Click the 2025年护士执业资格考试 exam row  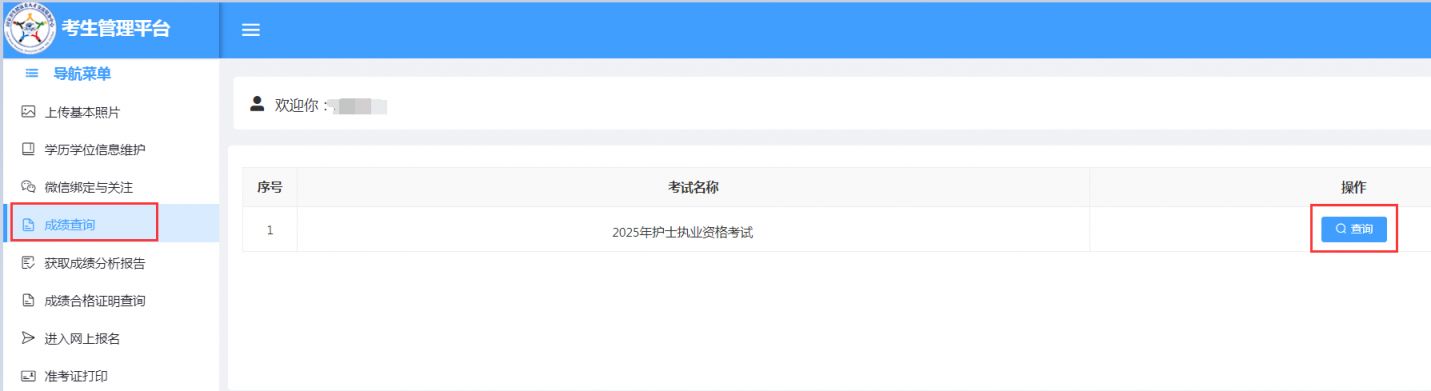[836, 231]
